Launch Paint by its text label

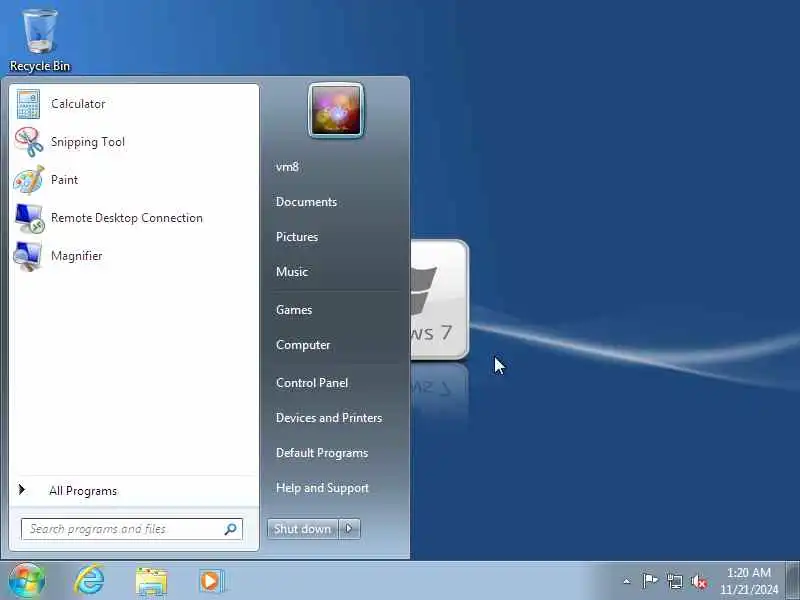point(64,180)
